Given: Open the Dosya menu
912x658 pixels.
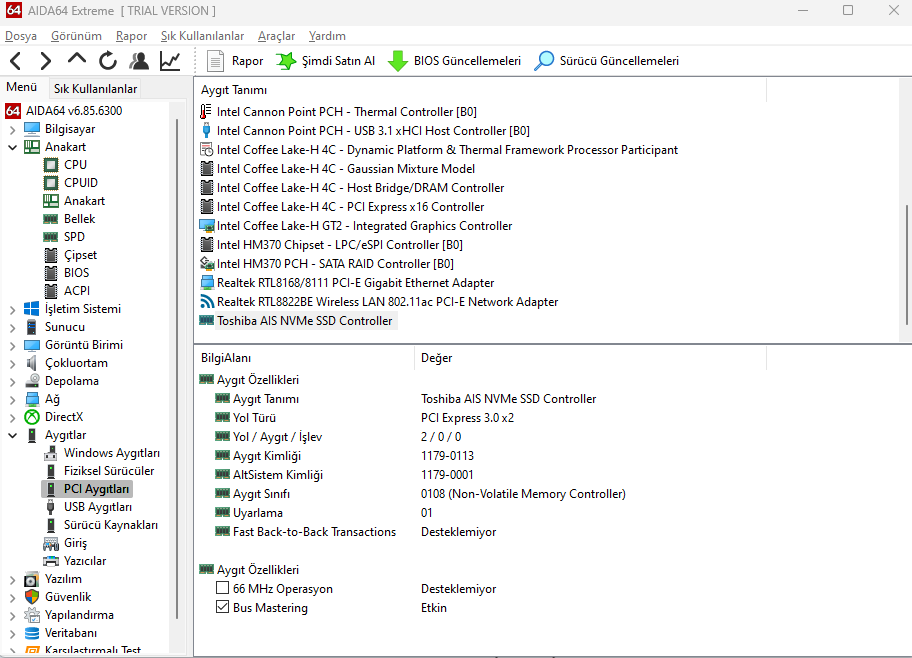Looking at the screenshot, I should click(x=21, y=36).
